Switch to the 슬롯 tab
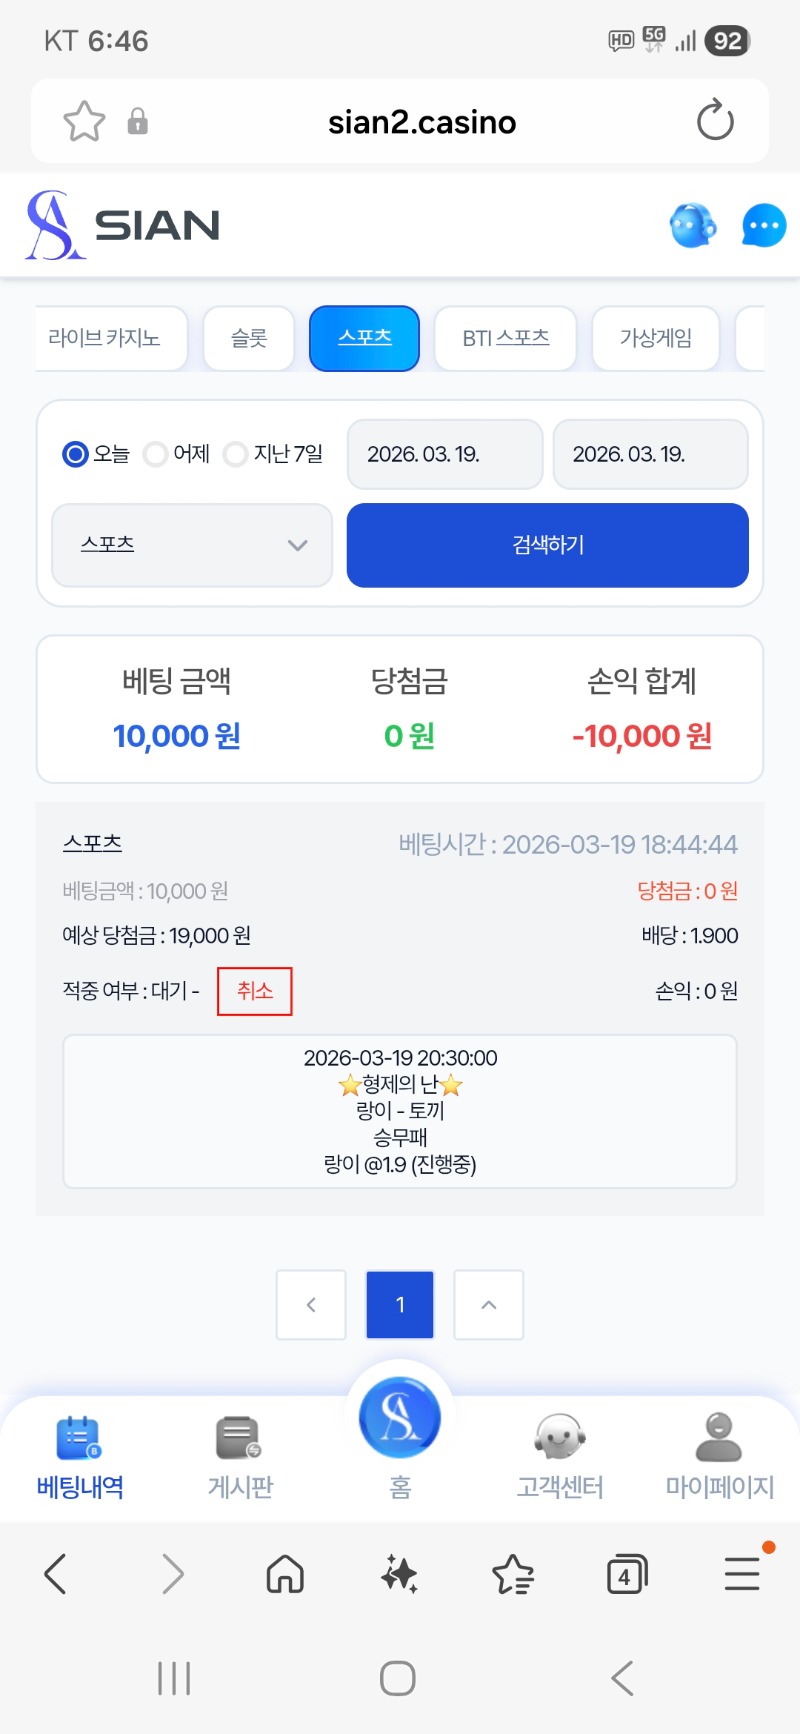800x1734 pixels. tap(249, 338)
